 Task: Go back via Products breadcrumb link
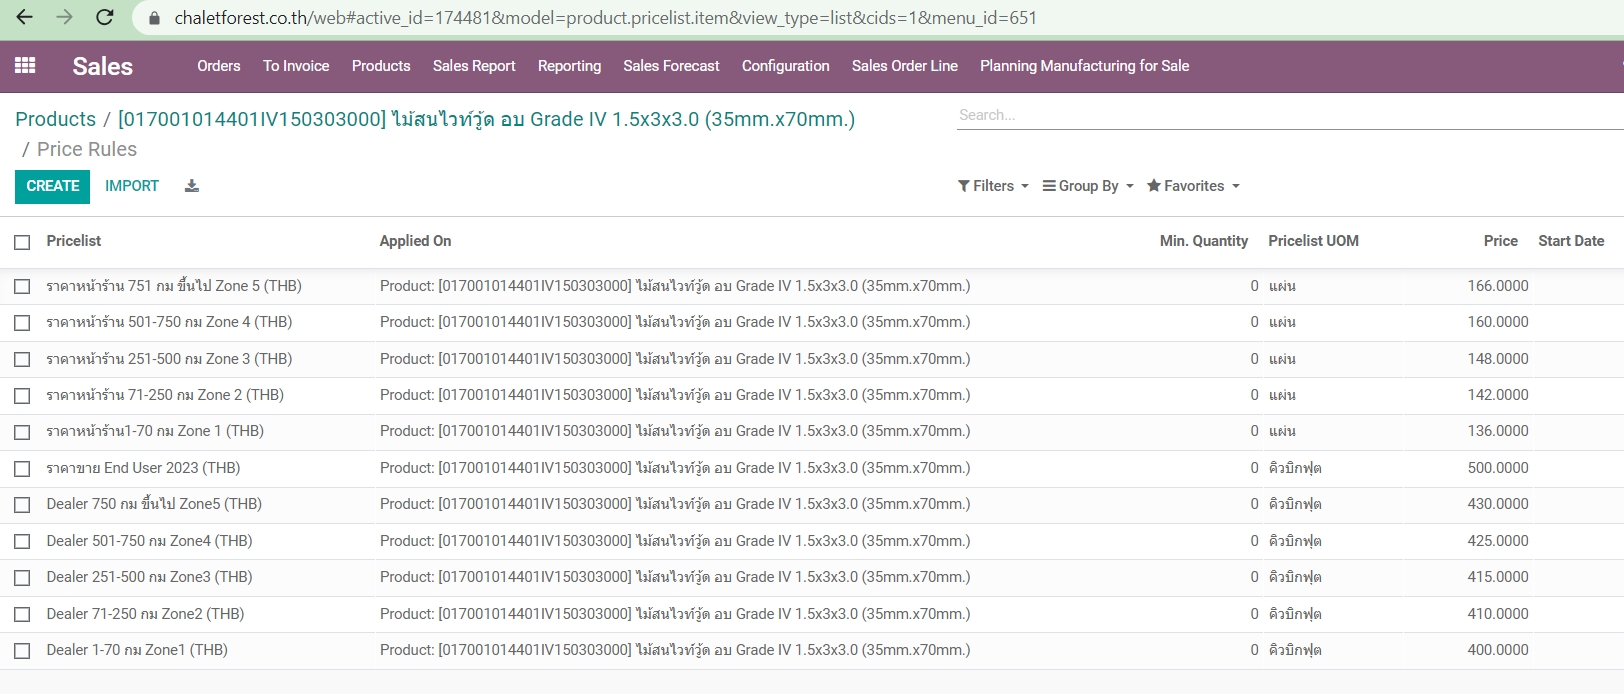(55, 119)
